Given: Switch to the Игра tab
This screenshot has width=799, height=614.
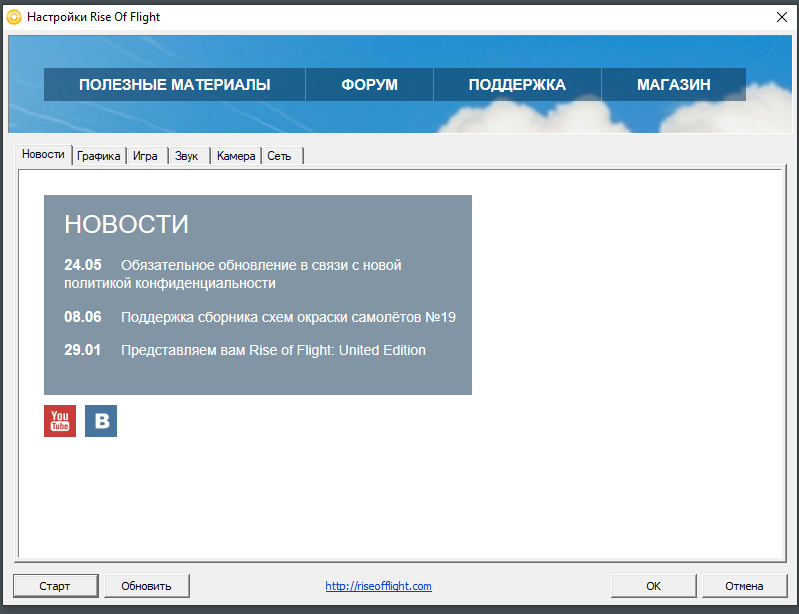Looking at the screenshot, I should pyautogui.click(x=145, y=156).
